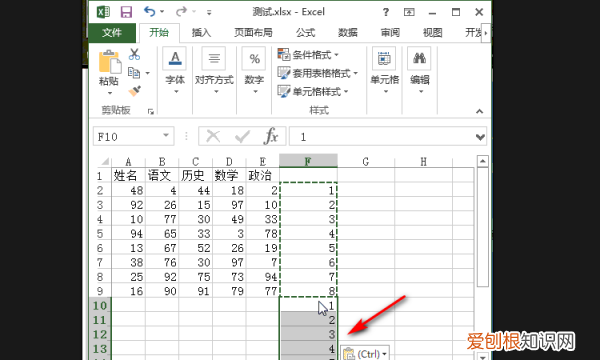Click the vertical scrollbar thumb

click(x=483, y=226)
